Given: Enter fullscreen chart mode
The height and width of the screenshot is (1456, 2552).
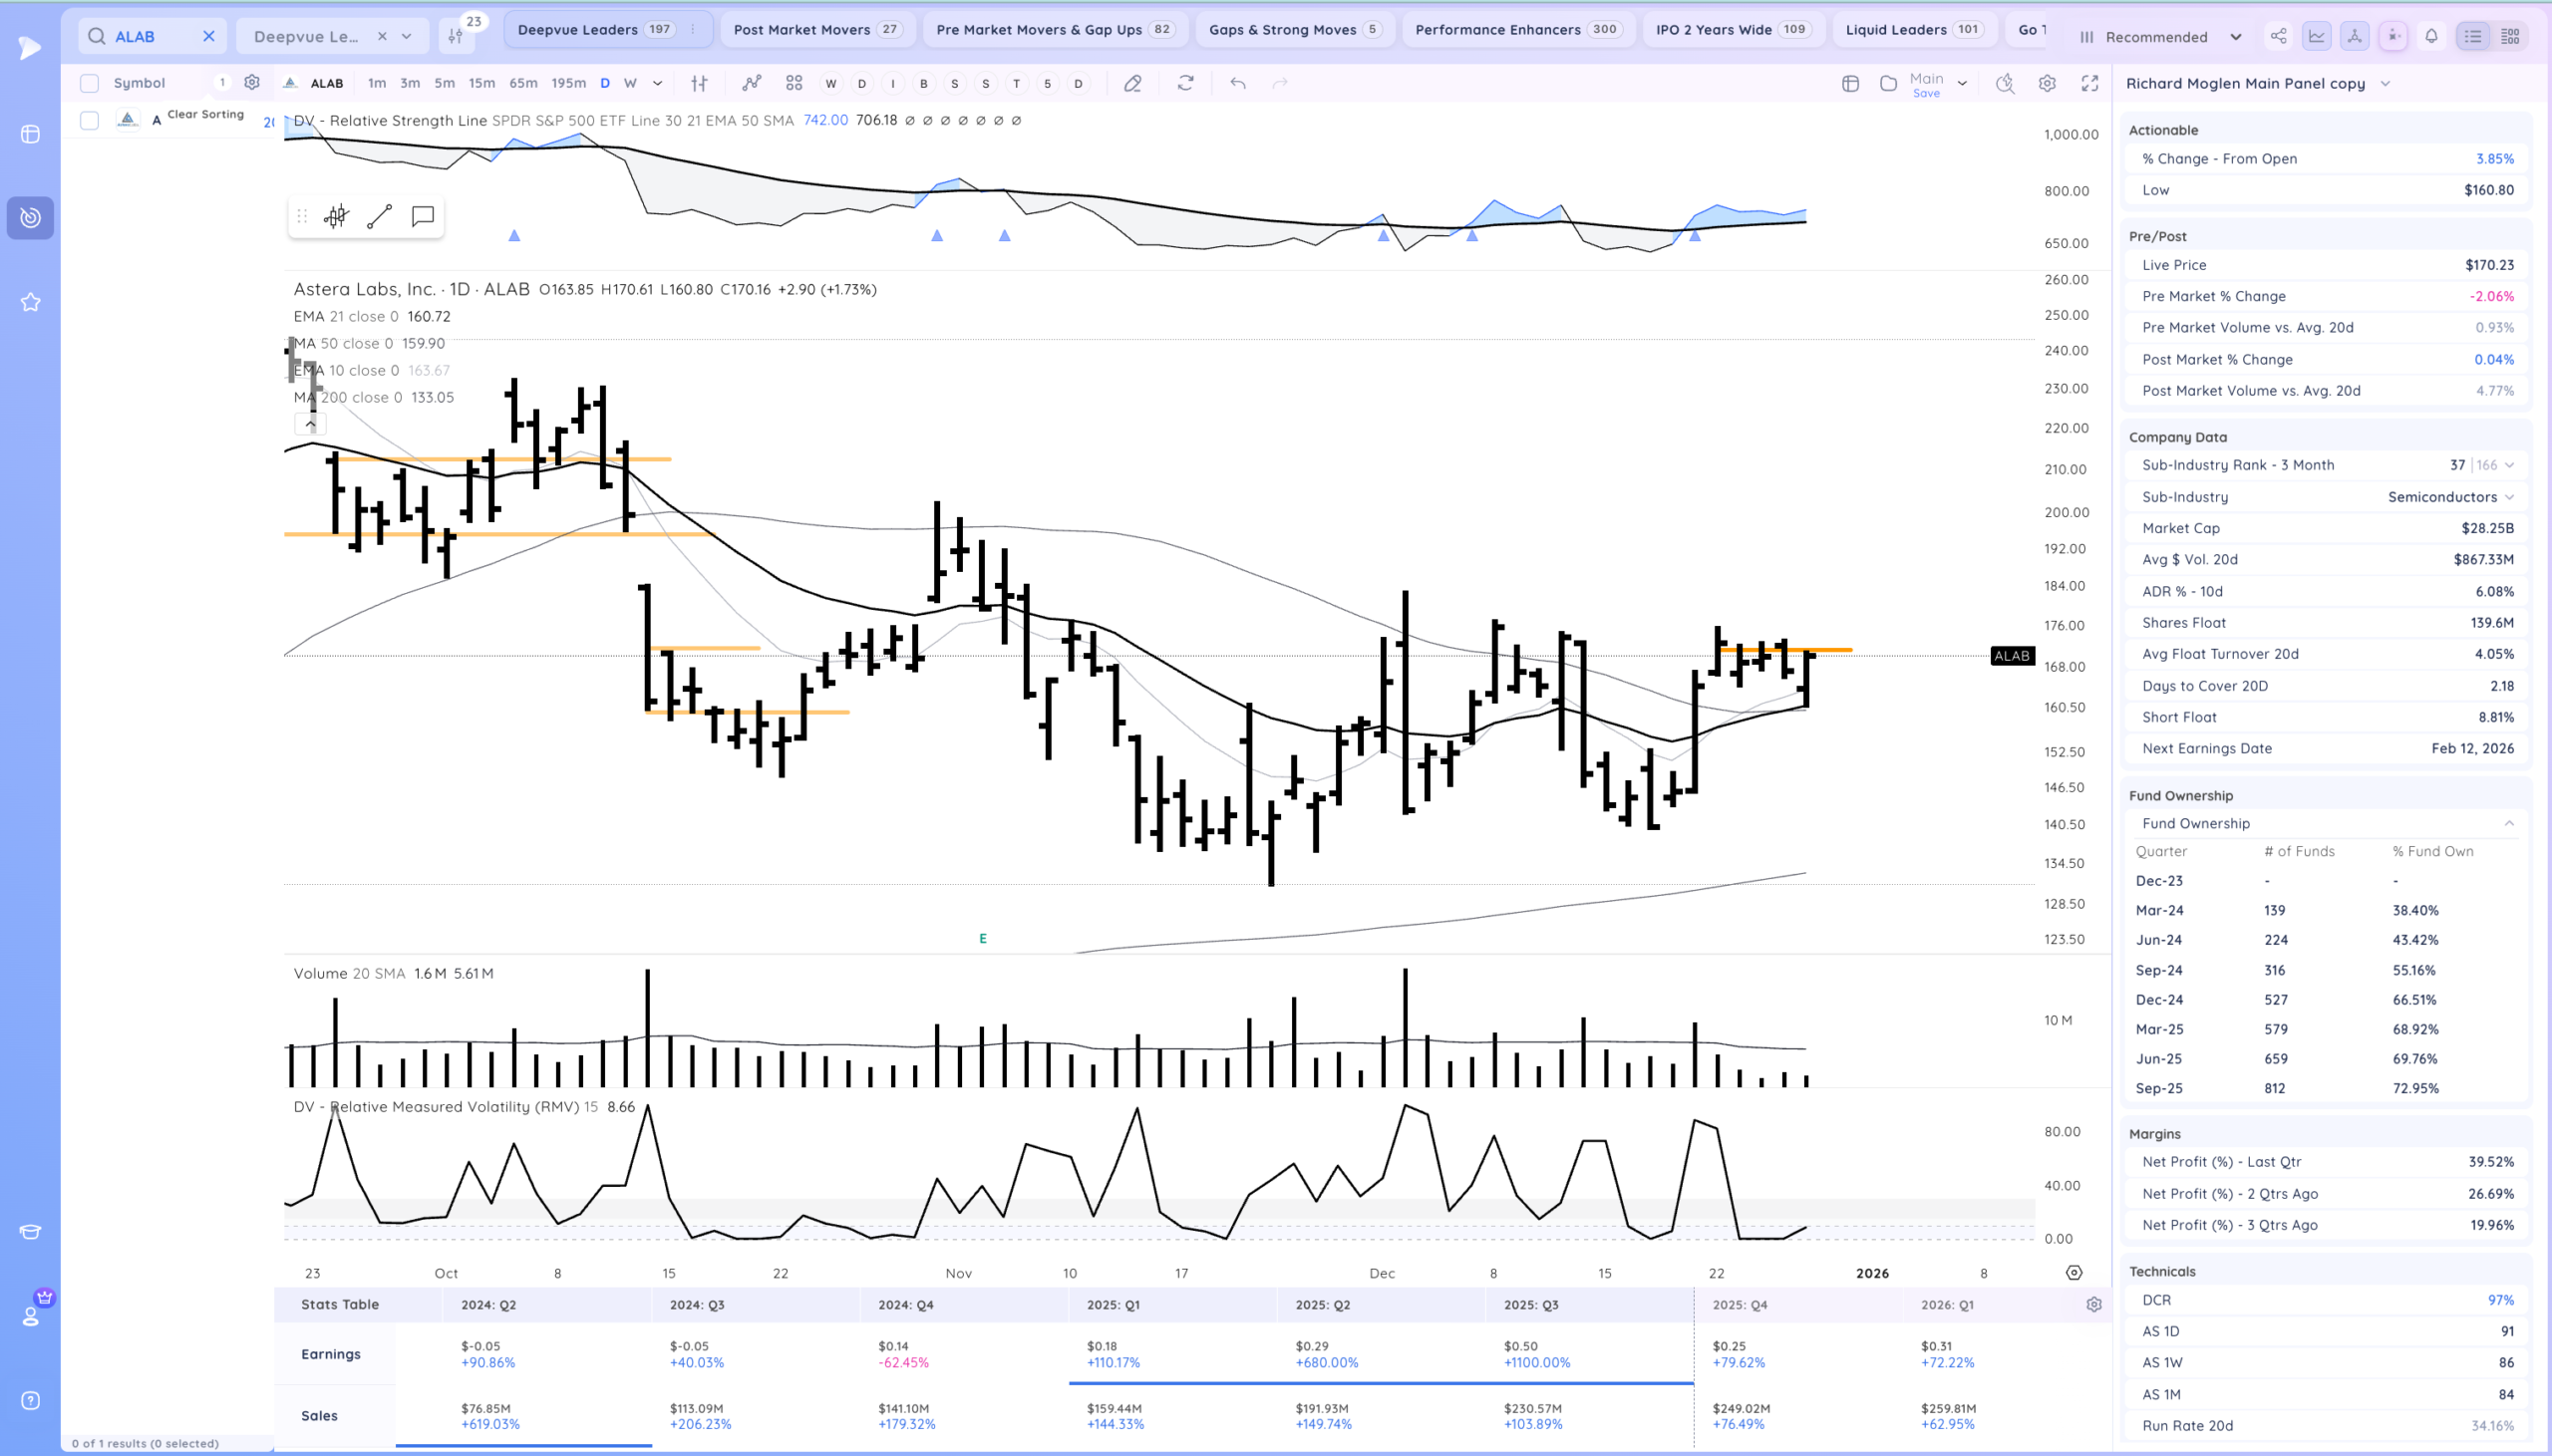Looking at the screenshot, I should coord(2089,83).
